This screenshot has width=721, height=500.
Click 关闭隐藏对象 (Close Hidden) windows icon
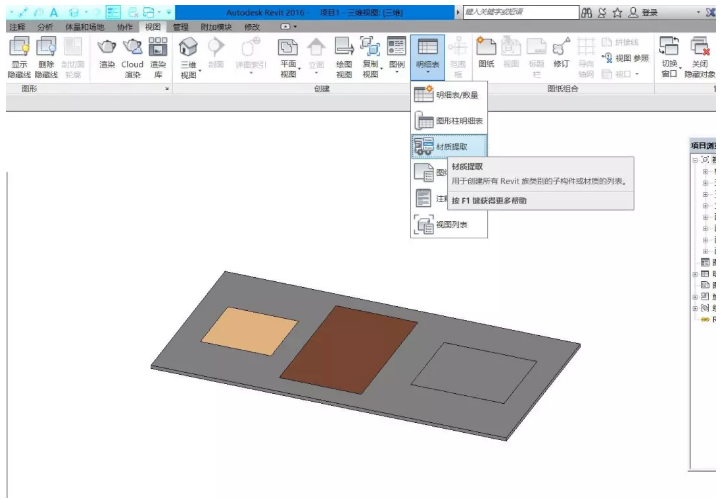(700, 47)
